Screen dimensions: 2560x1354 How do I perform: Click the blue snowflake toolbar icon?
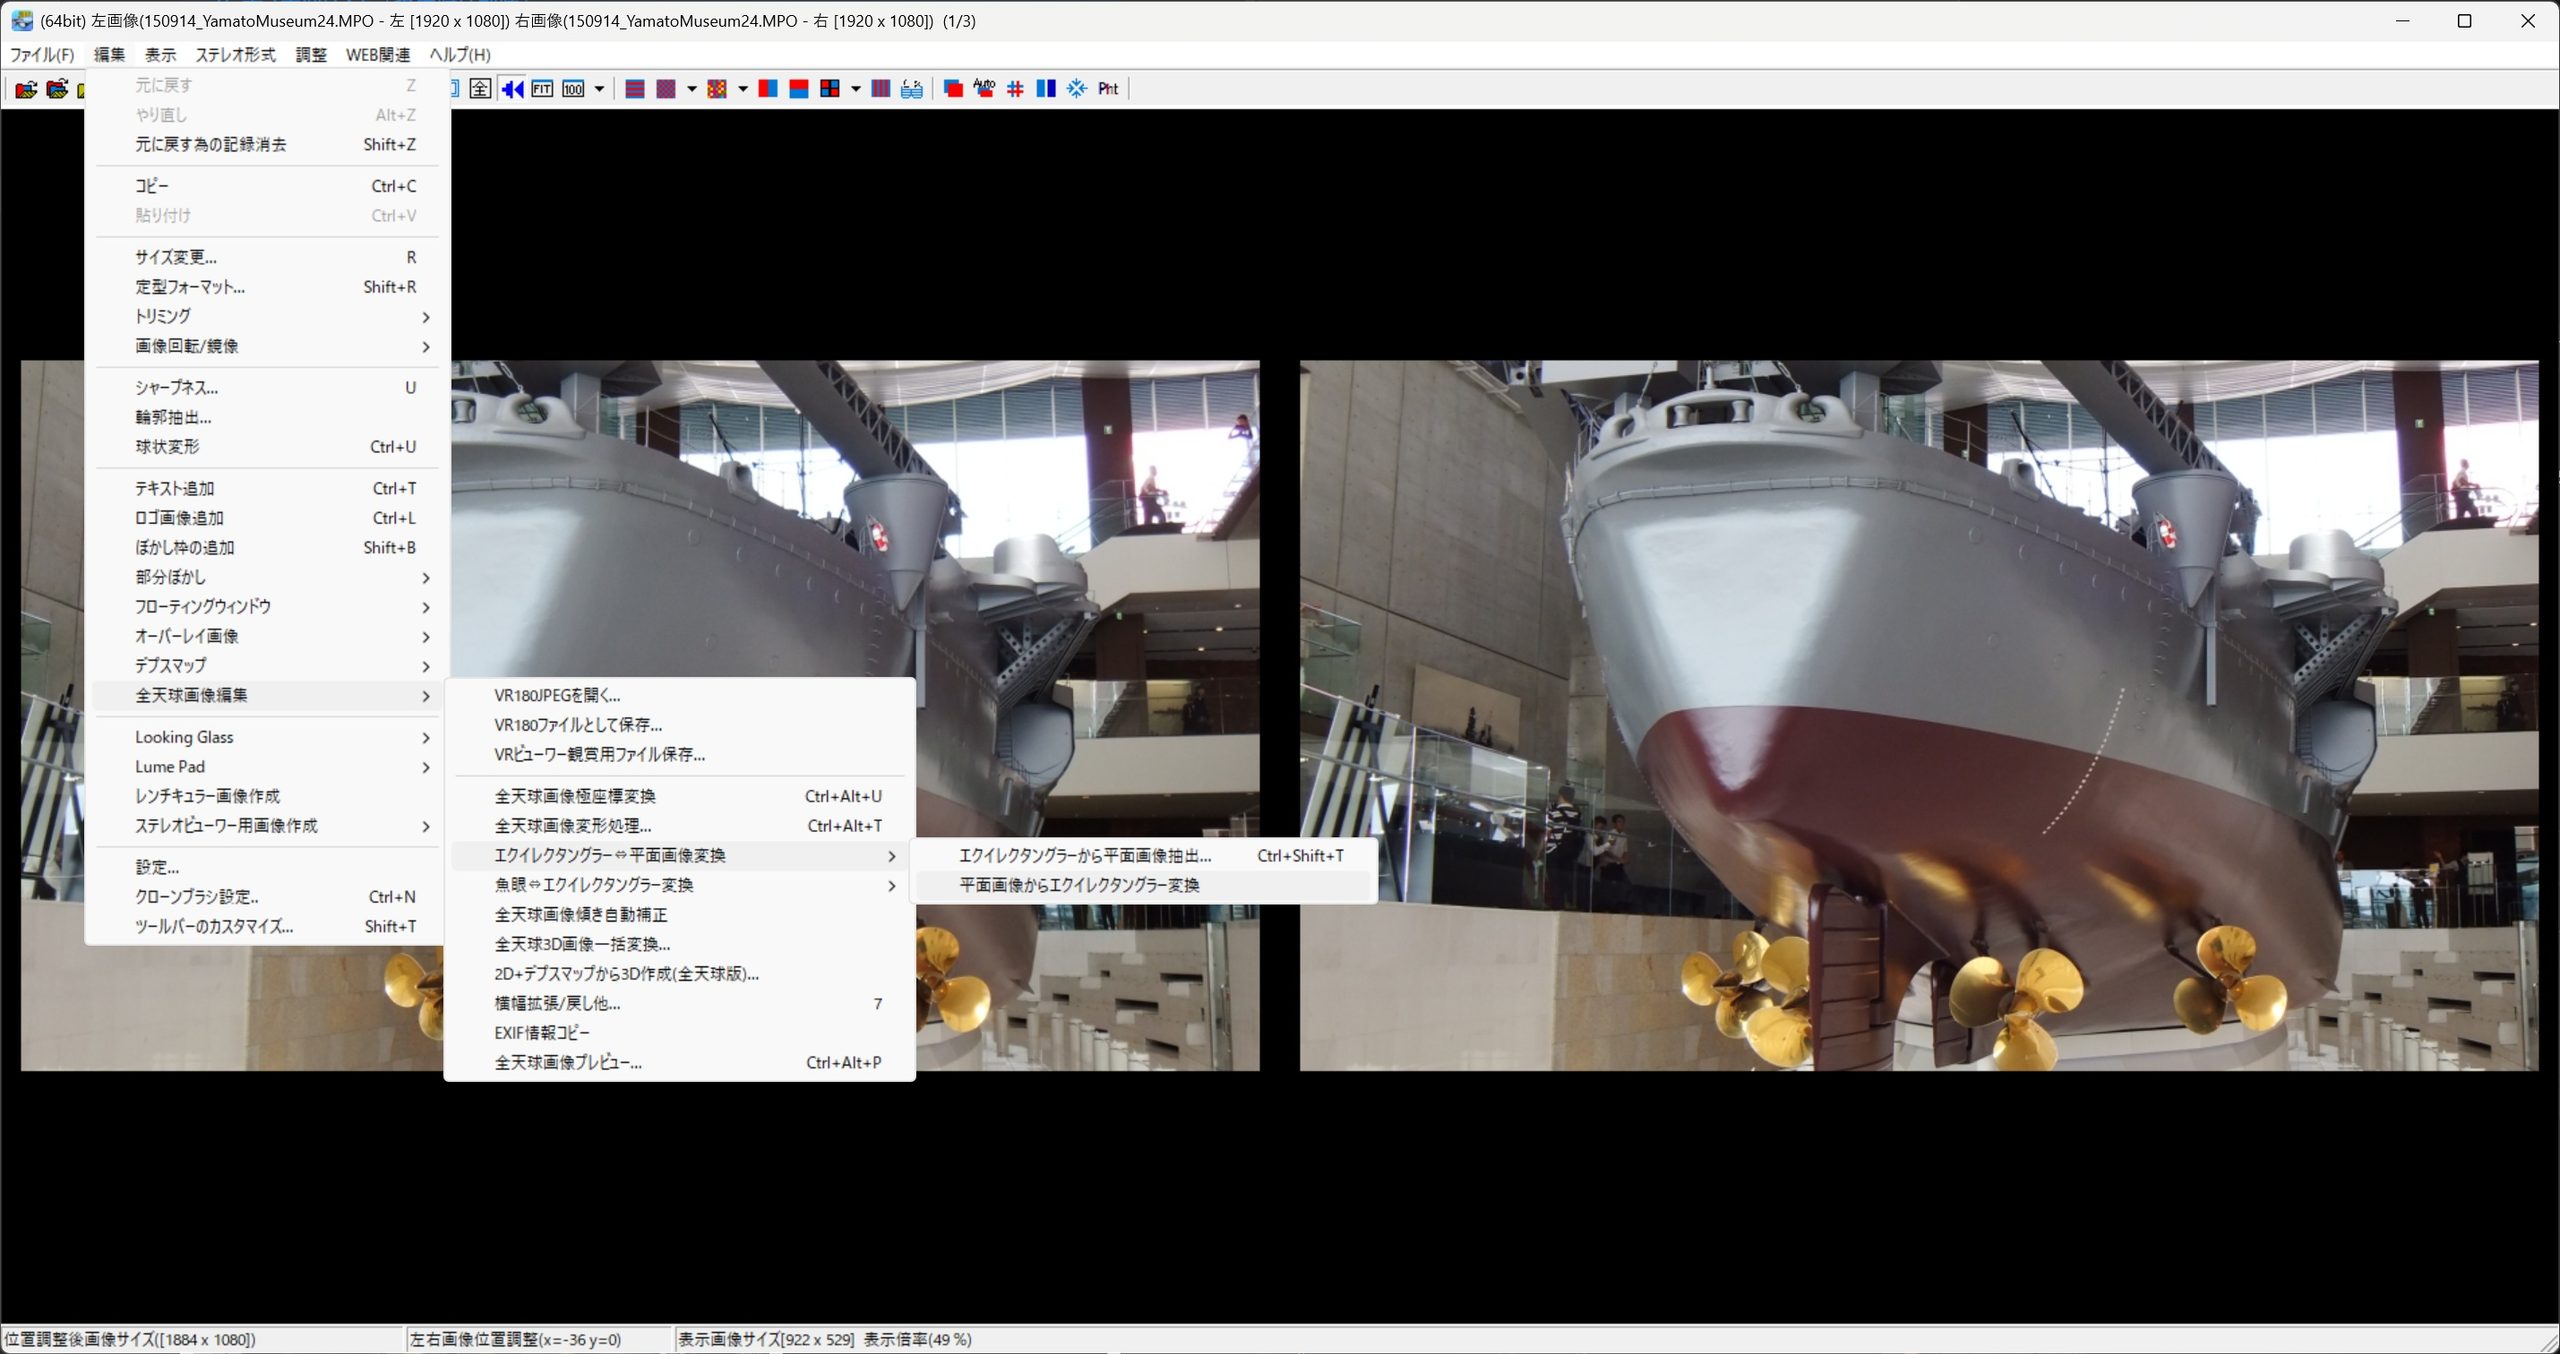coord(1077,89)
